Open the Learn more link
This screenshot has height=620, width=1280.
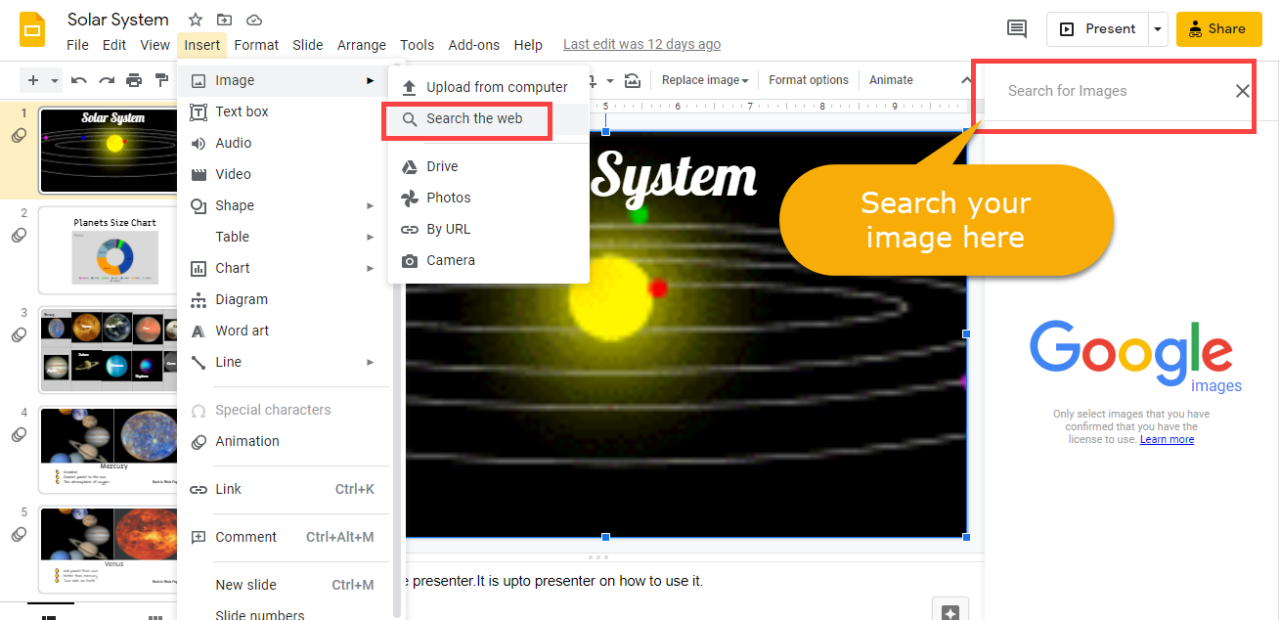(x=1166, y=439)
